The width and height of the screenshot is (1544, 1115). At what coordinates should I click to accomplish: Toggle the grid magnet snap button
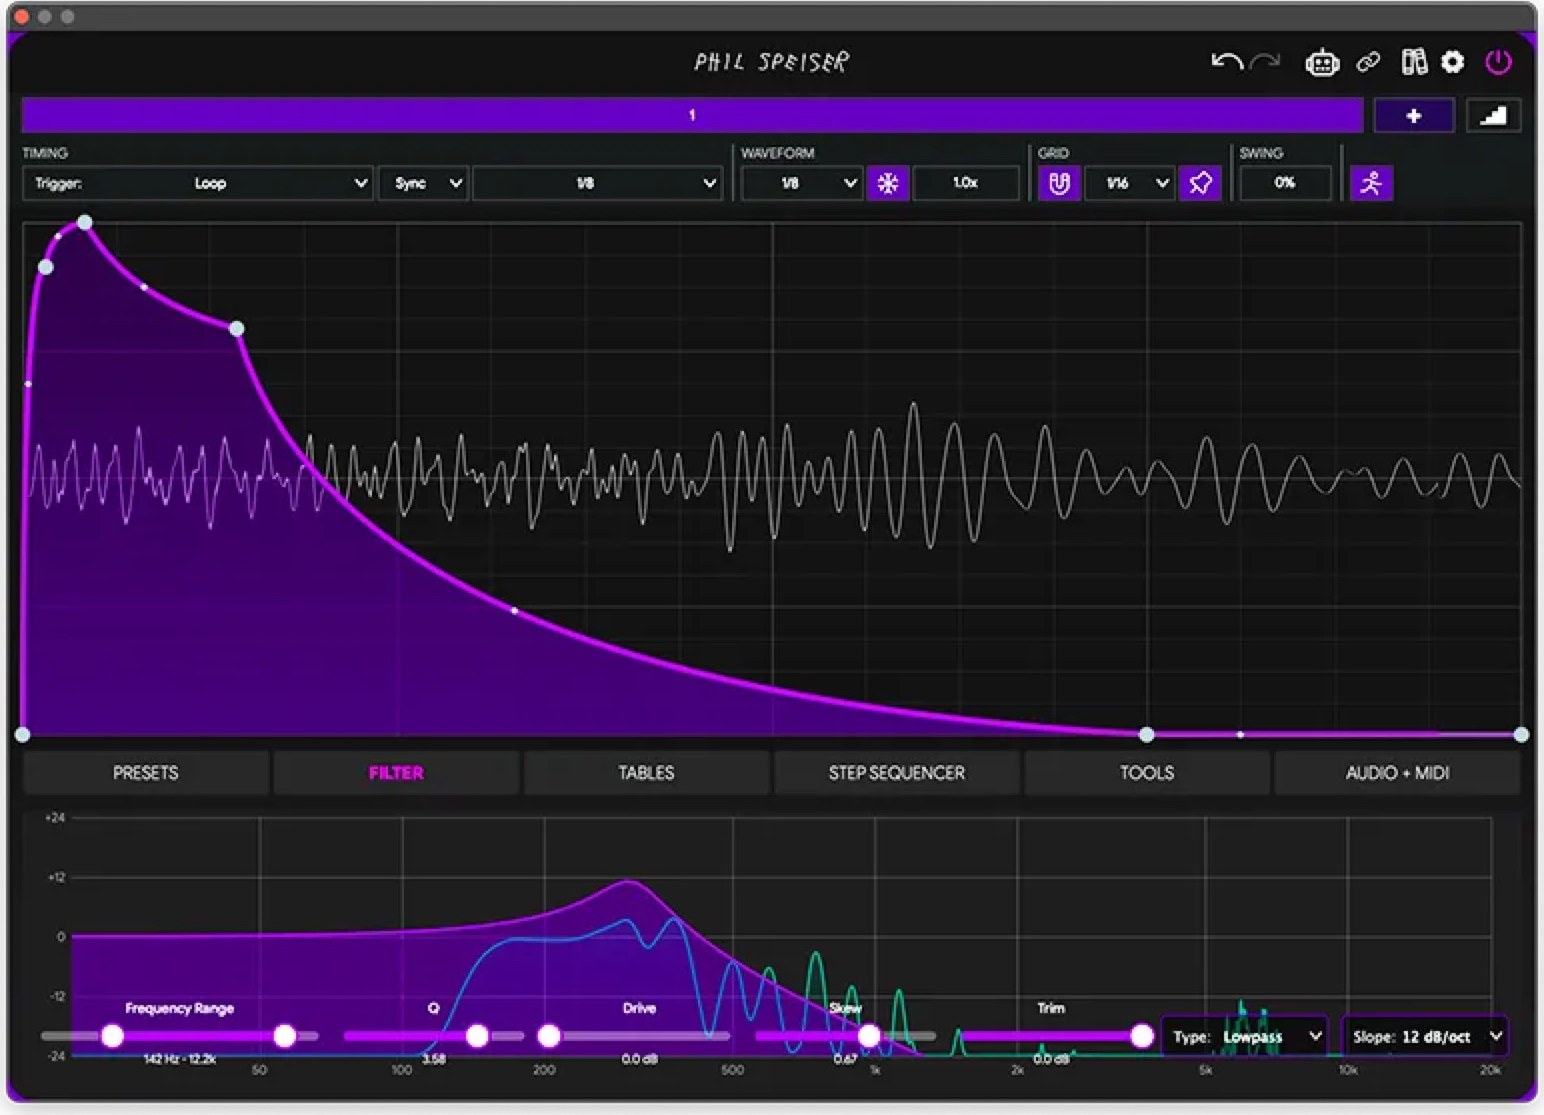[x=1059, y=183]
